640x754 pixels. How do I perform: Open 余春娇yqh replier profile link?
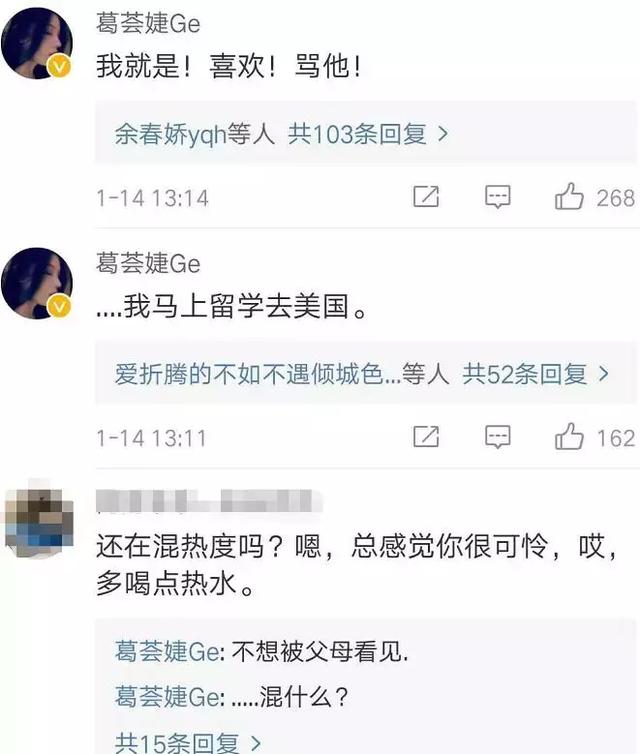click(x=170, y=134)
